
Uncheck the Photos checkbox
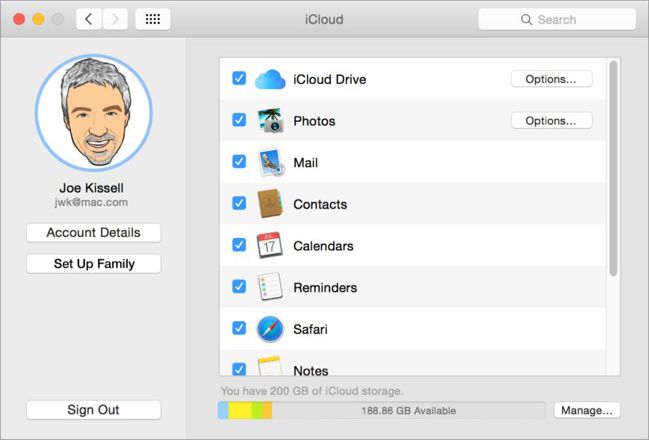(x=239, y=120)
